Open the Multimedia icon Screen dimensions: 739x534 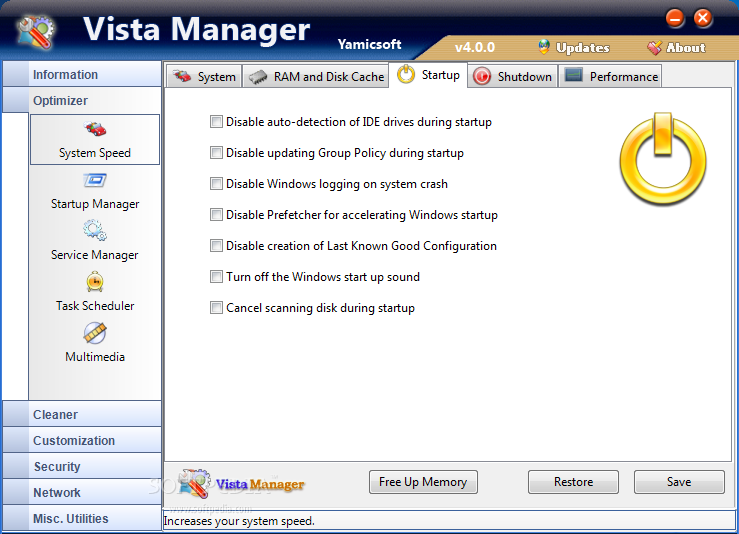coord(95,333)
